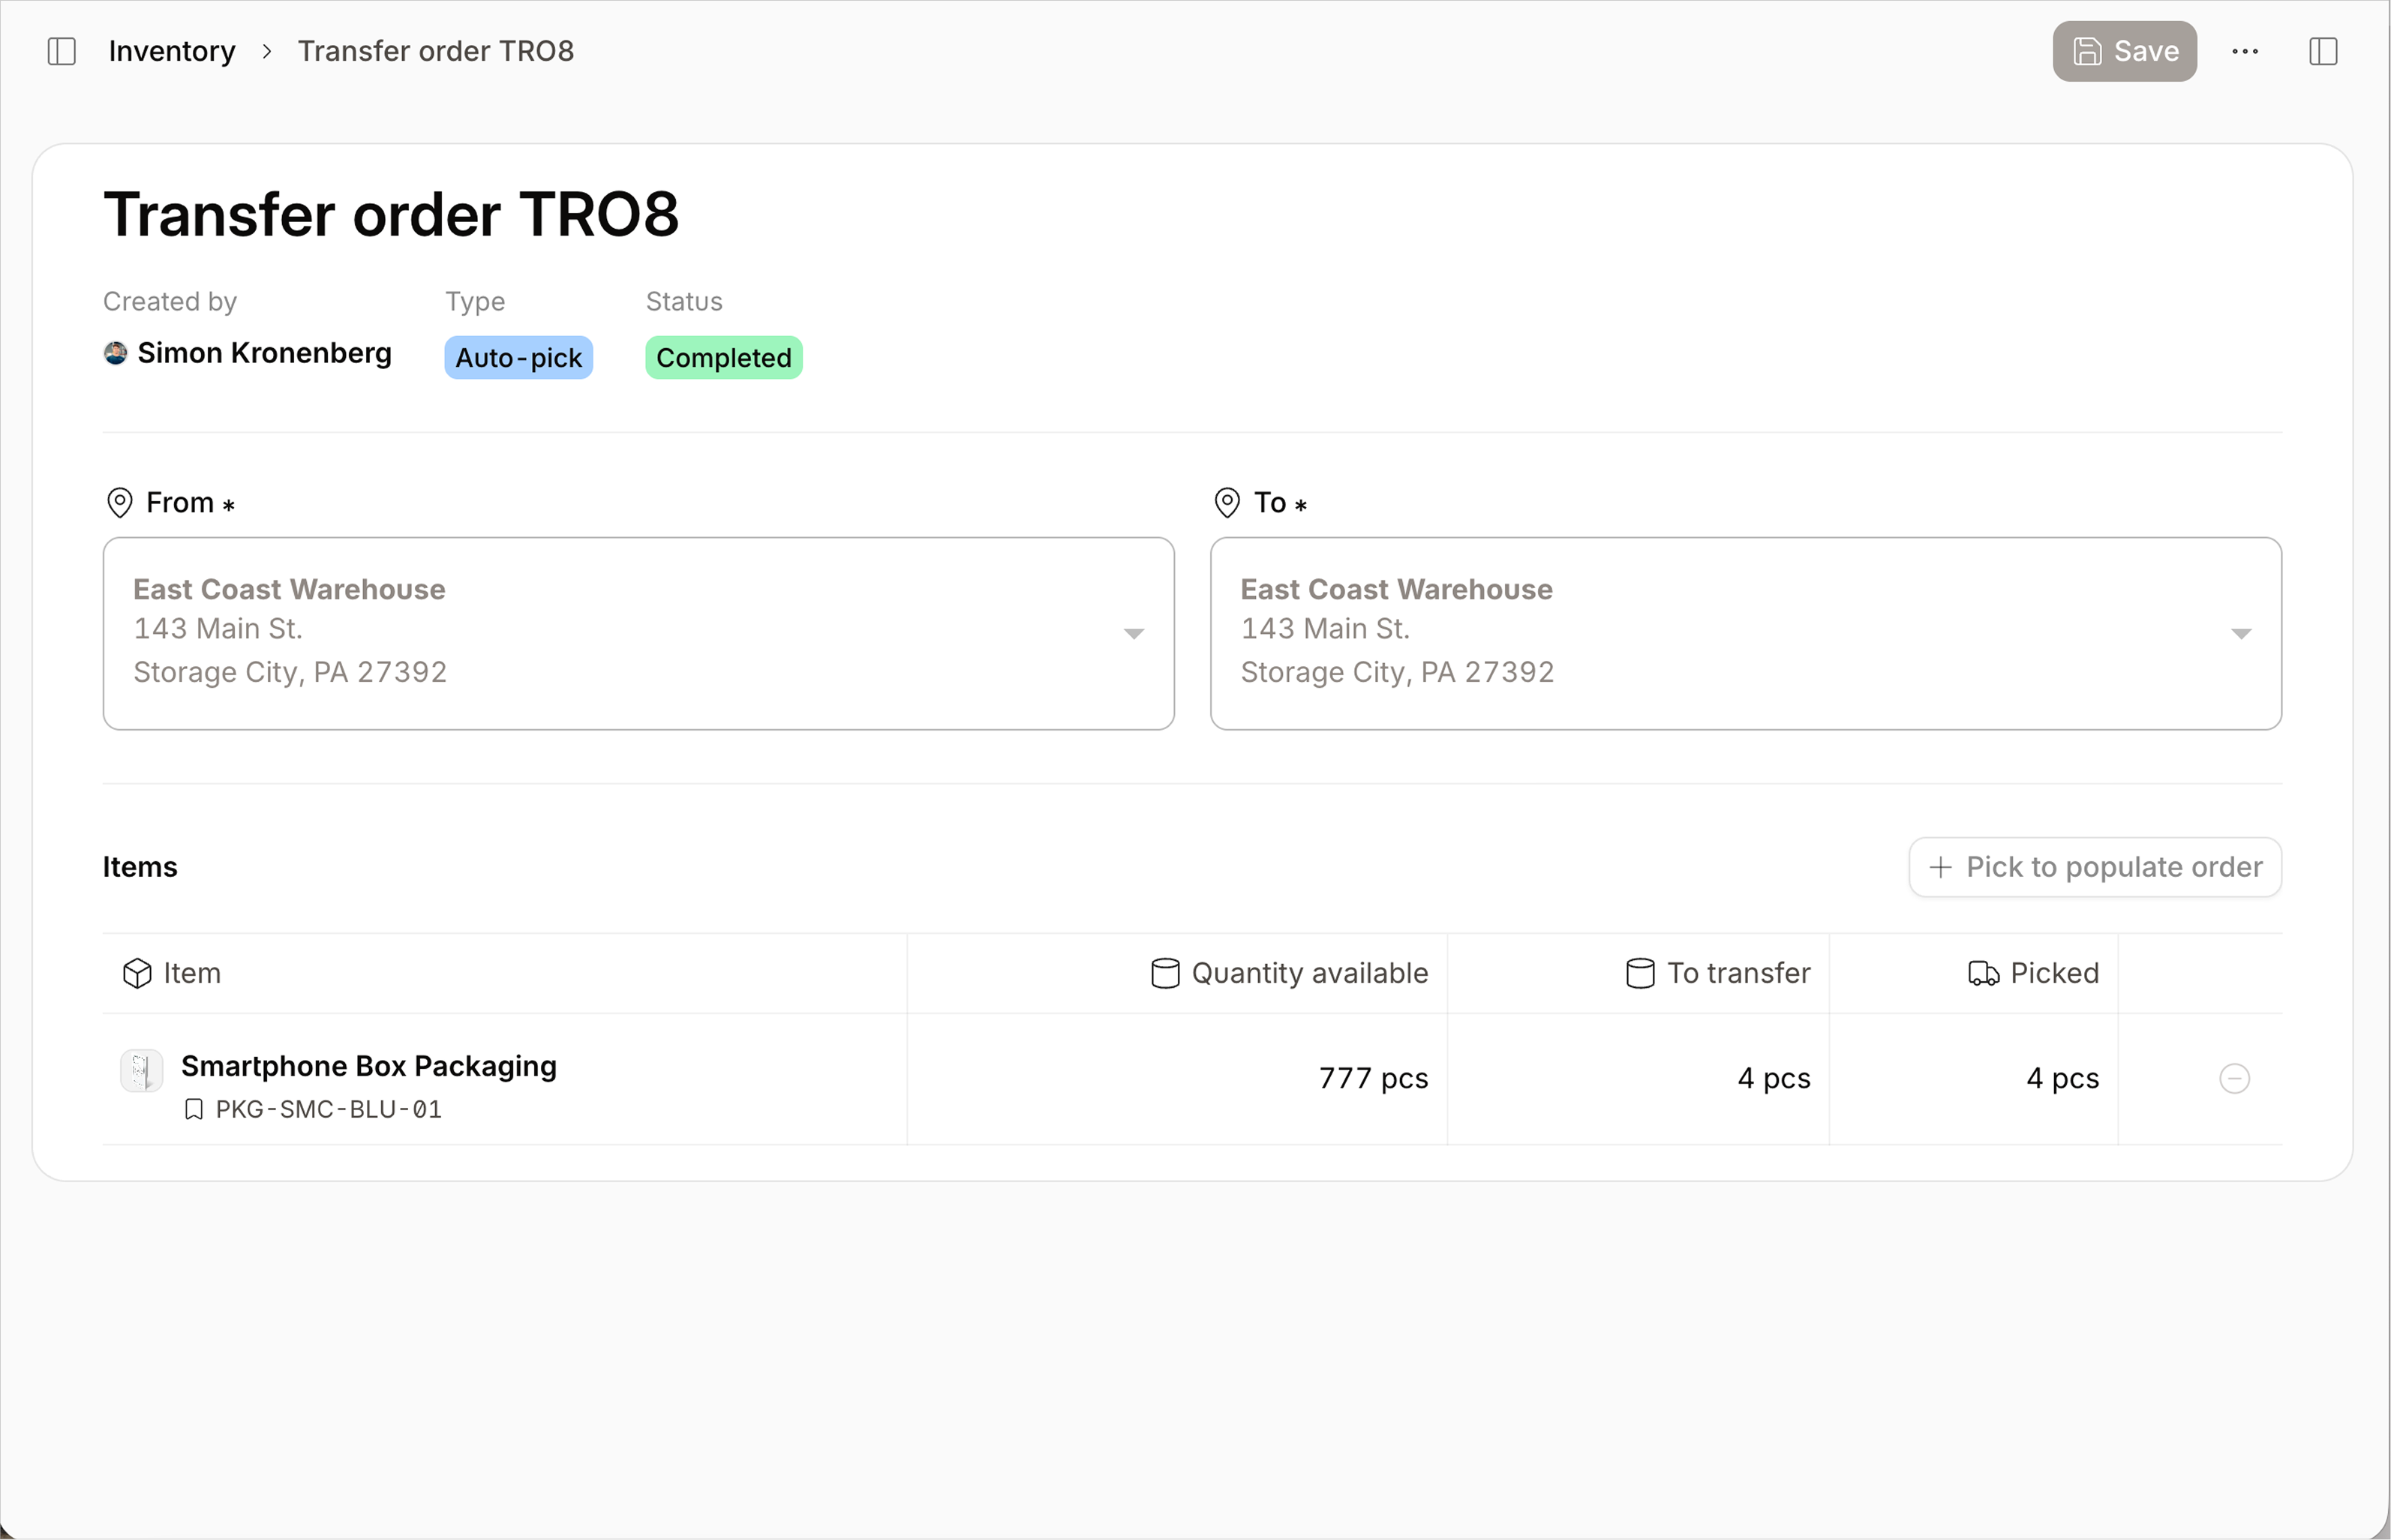Click the Simon Kronenberg name
This screenshot has width=2391, height=1540.
[265, 353]
